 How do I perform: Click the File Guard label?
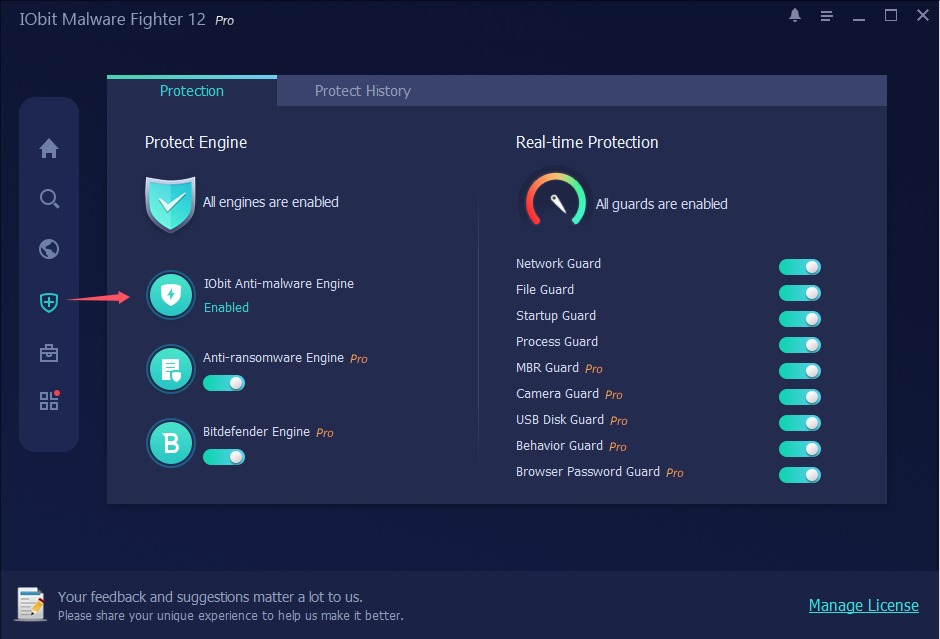(x=545, y=290)
